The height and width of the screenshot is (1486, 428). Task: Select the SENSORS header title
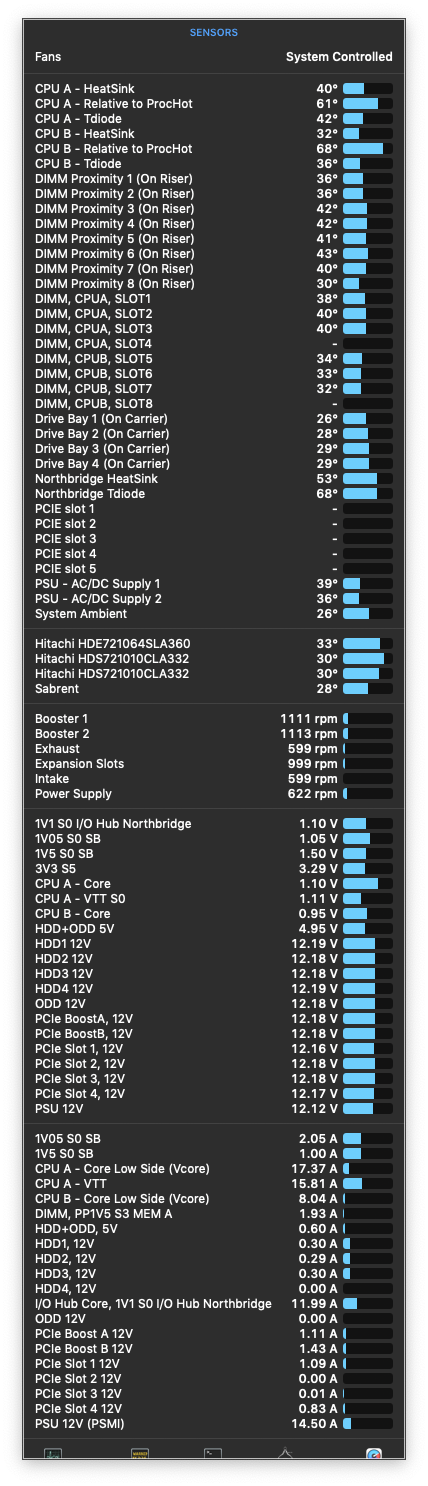coord(214,33)
